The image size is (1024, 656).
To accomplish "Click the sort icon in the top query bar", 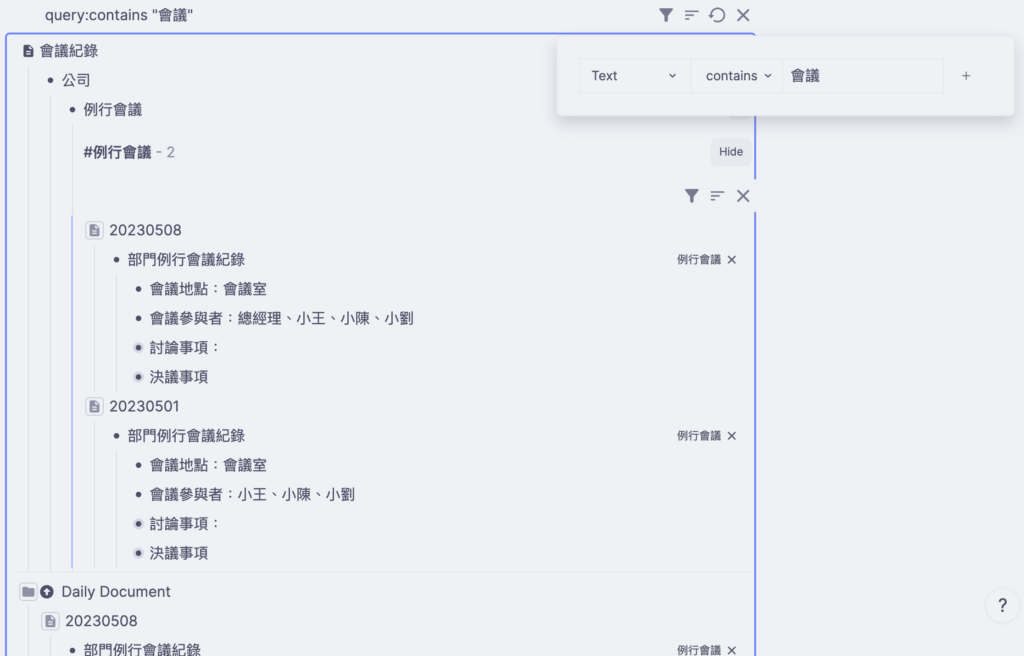I will coord(691,15).
